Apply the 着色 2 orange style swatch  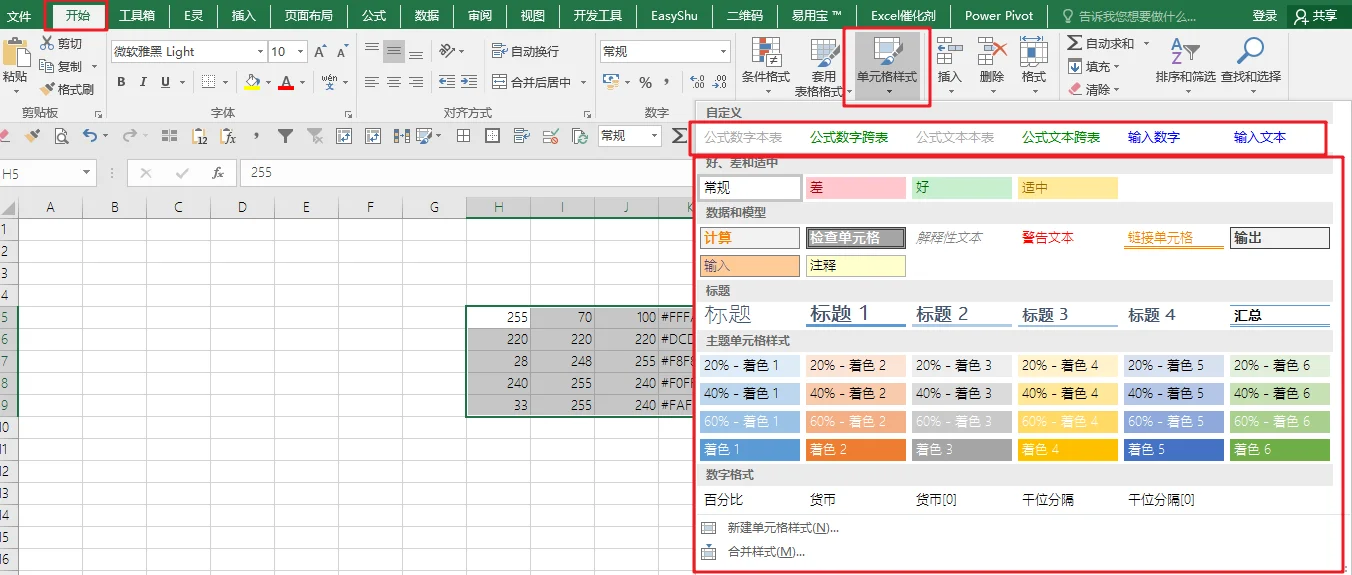coord(856,450)
